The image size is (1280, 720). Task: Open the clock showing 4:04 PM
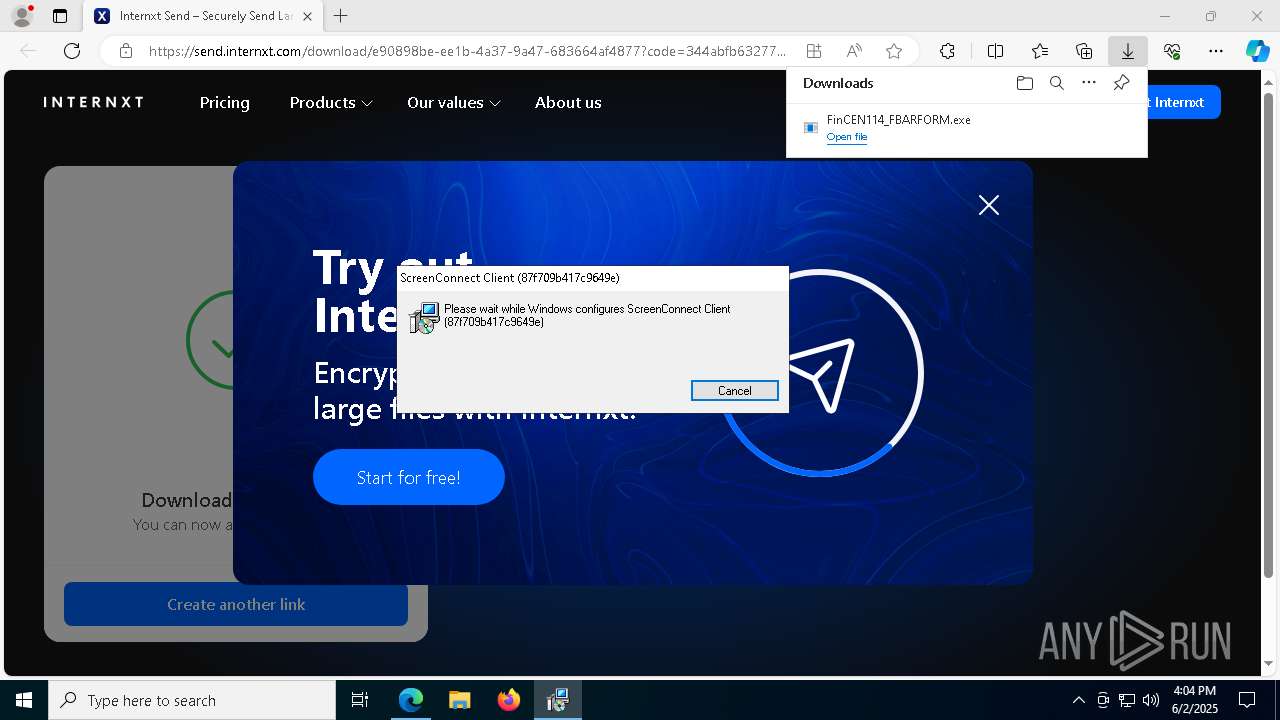(x=1194, y=700)
